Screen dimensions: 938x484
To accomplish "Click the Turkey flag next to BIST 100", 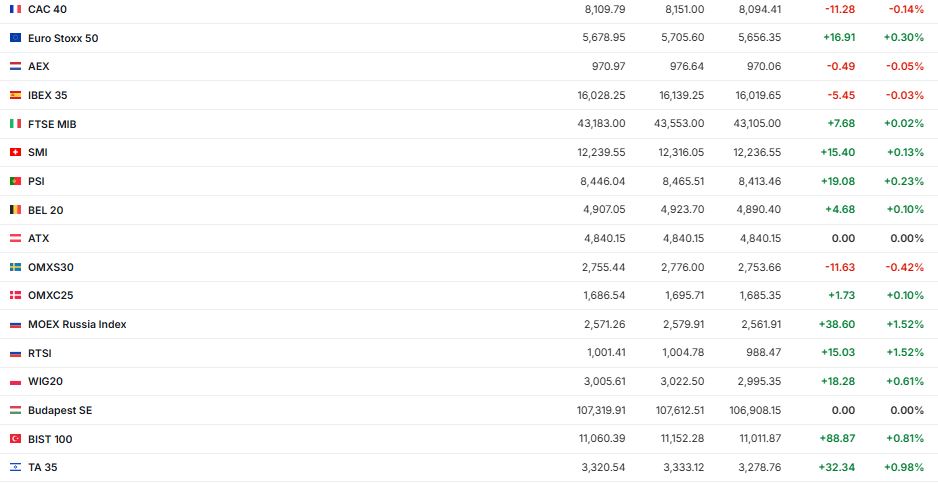I will coord(15,439).
